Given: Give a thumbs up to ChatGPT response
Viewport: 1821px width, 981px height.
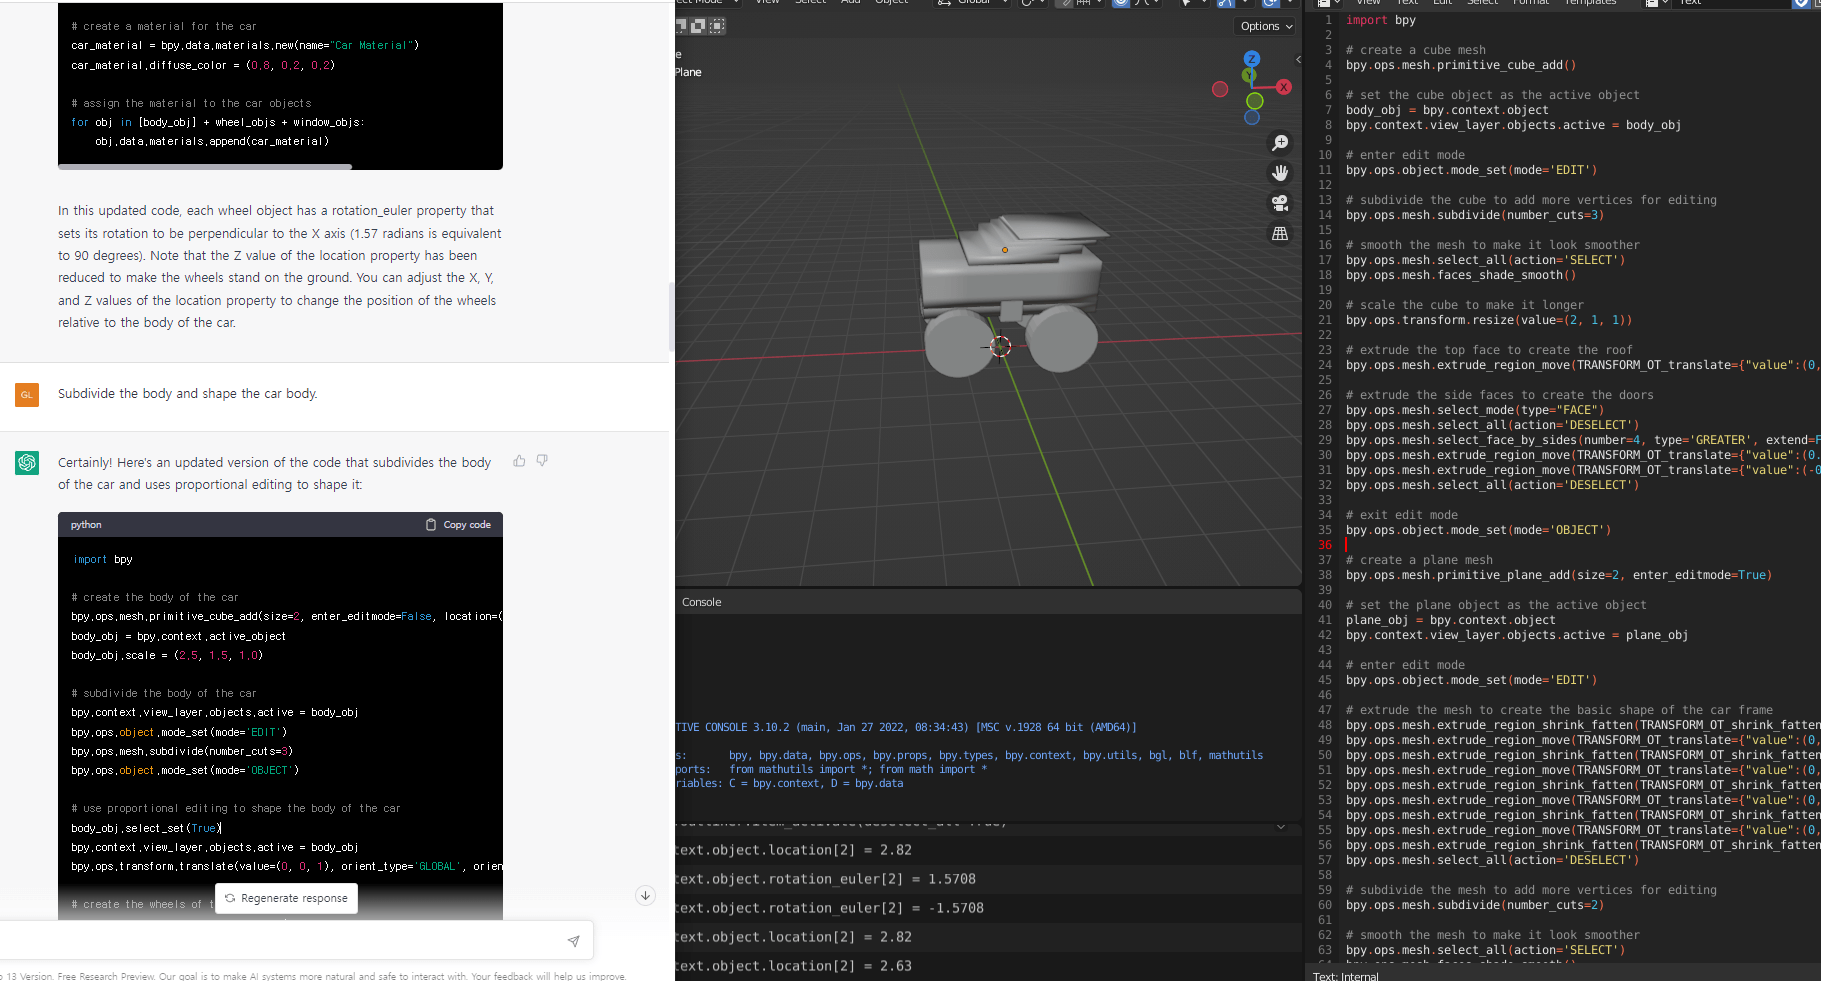Looking at the screenshot, I should click(x=519, y=461).
